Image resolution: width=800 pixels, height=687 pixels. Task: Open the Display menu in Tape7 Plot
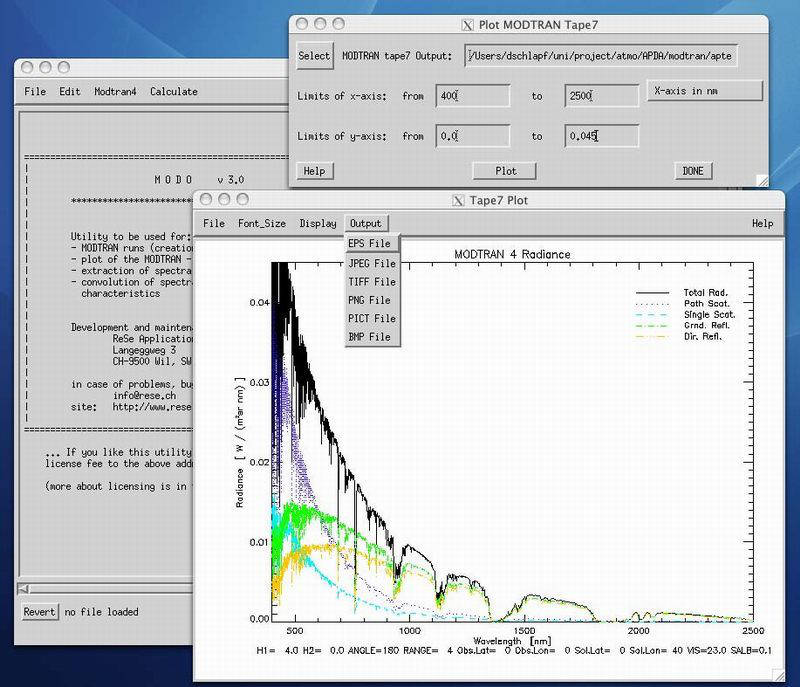pos(318,223)
